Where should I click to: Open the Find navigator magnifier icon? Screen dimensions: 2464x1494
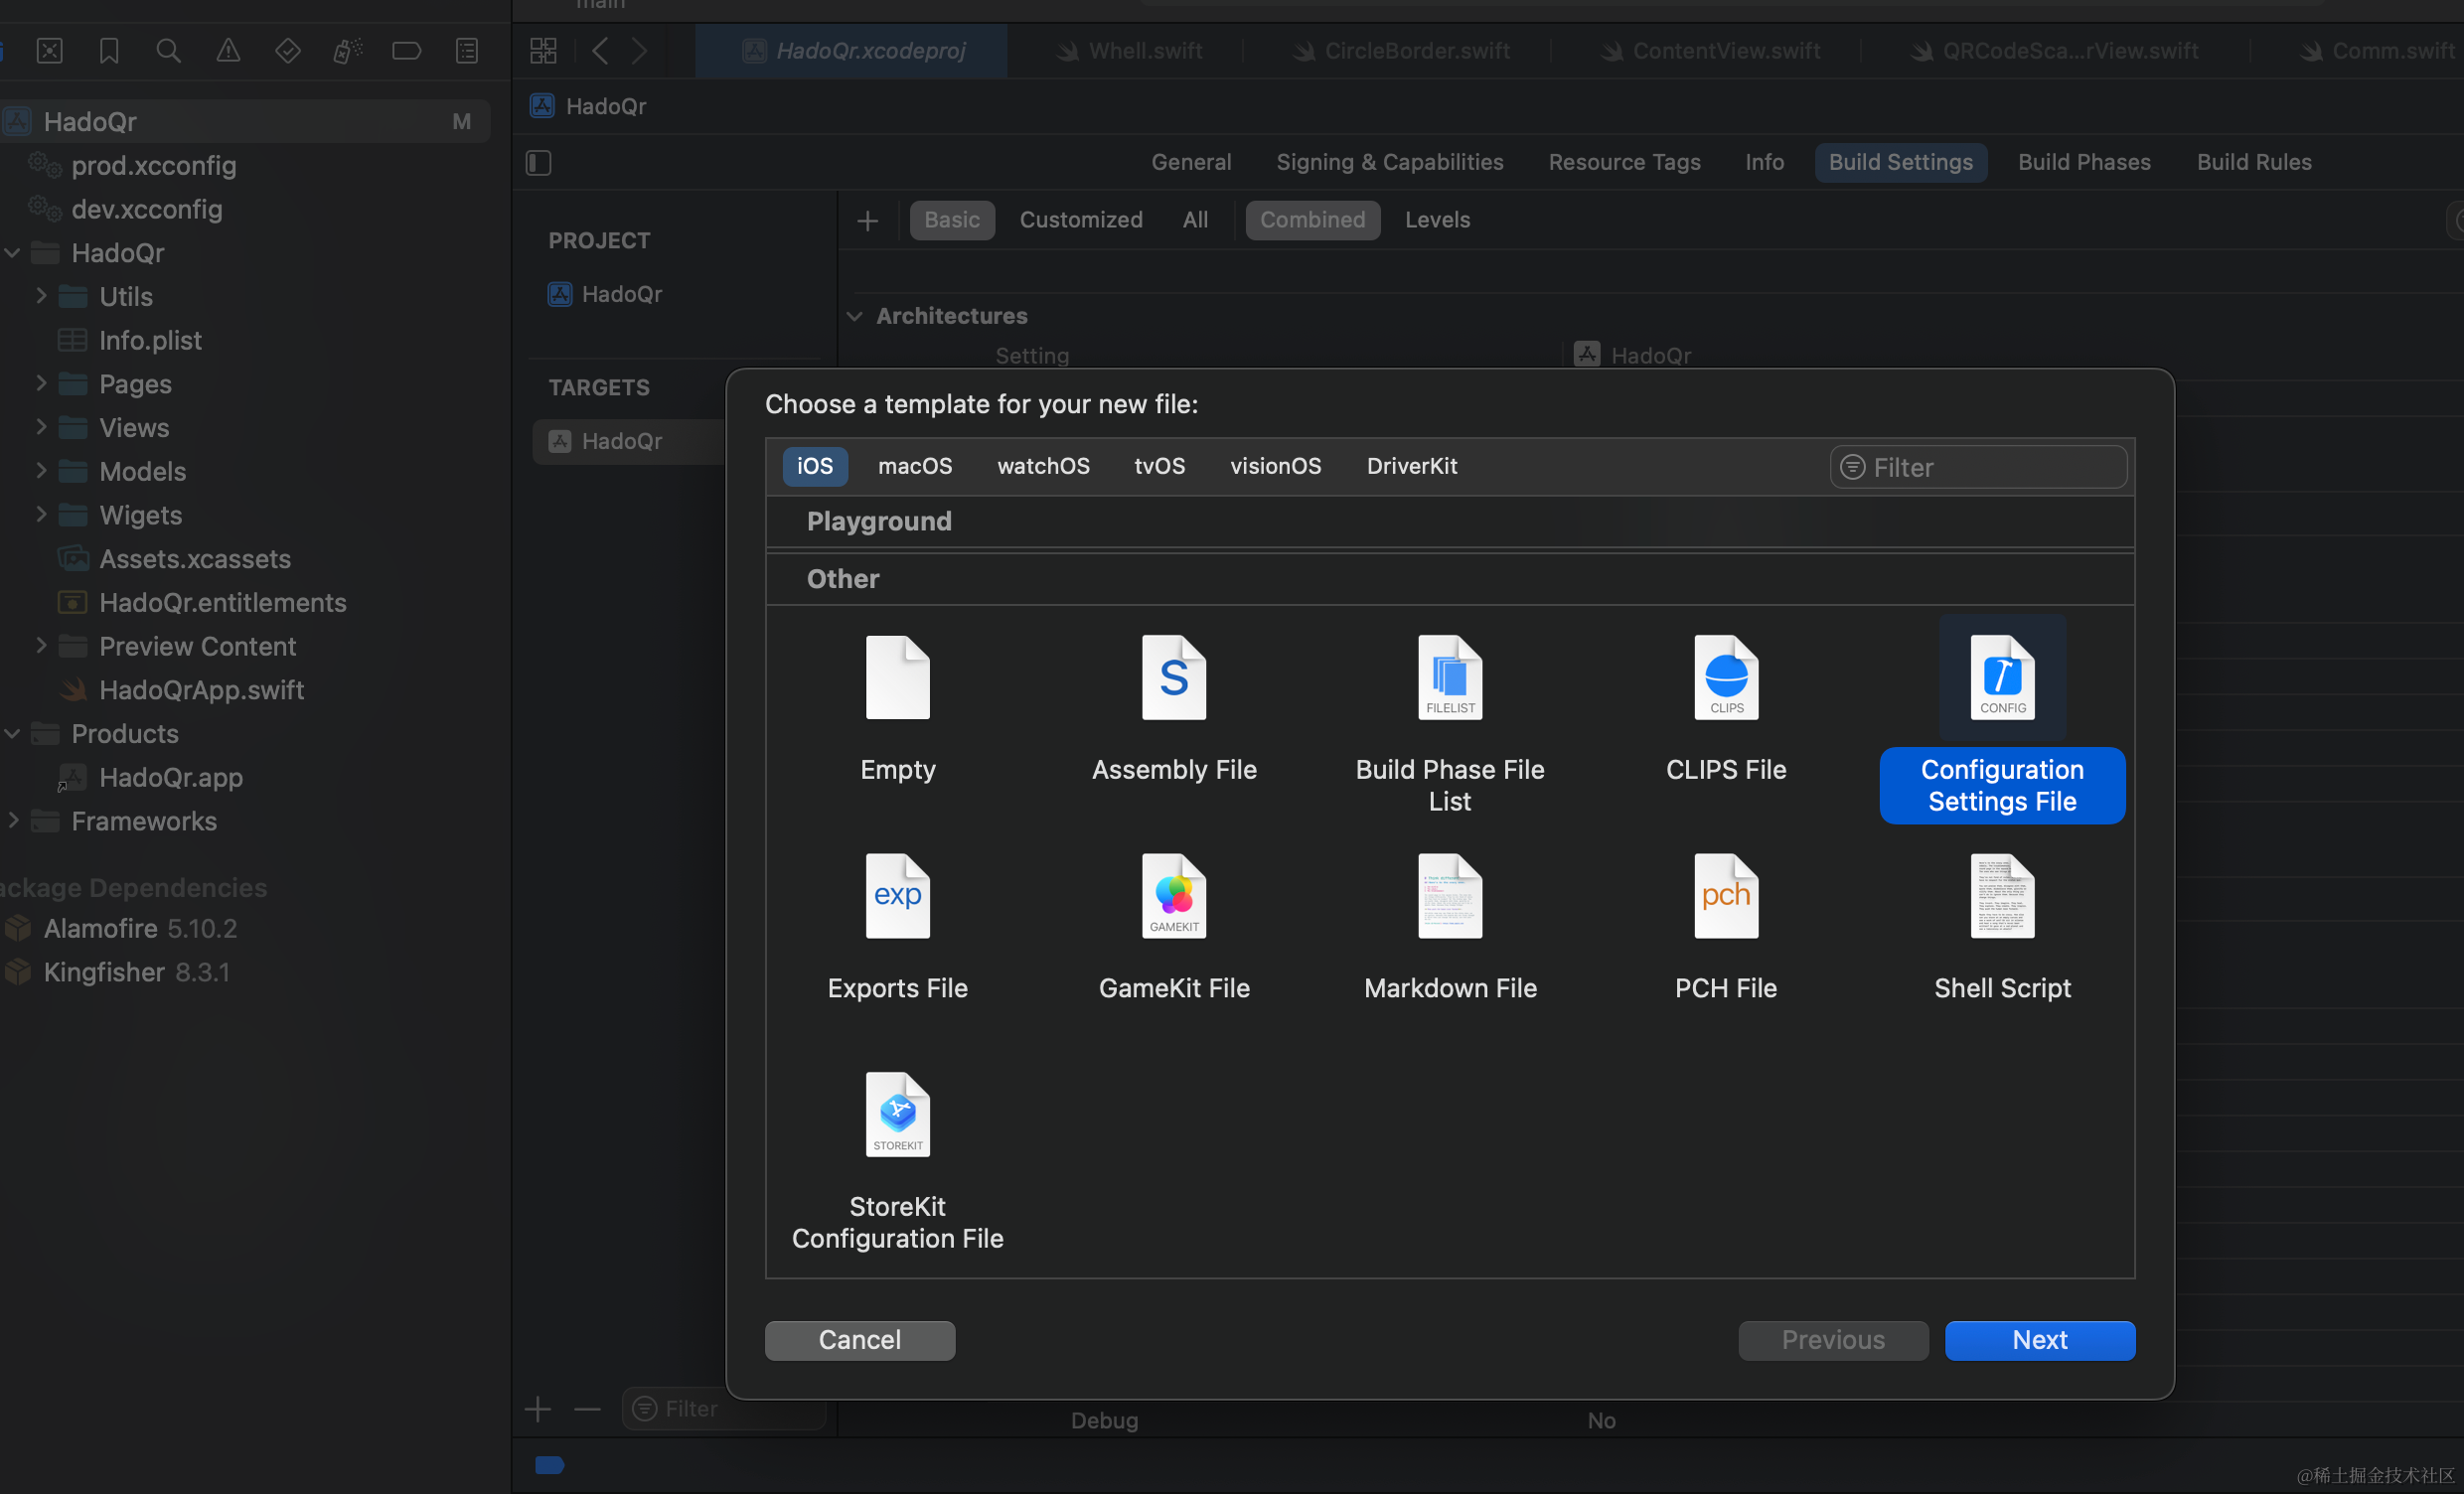[168, 51]
